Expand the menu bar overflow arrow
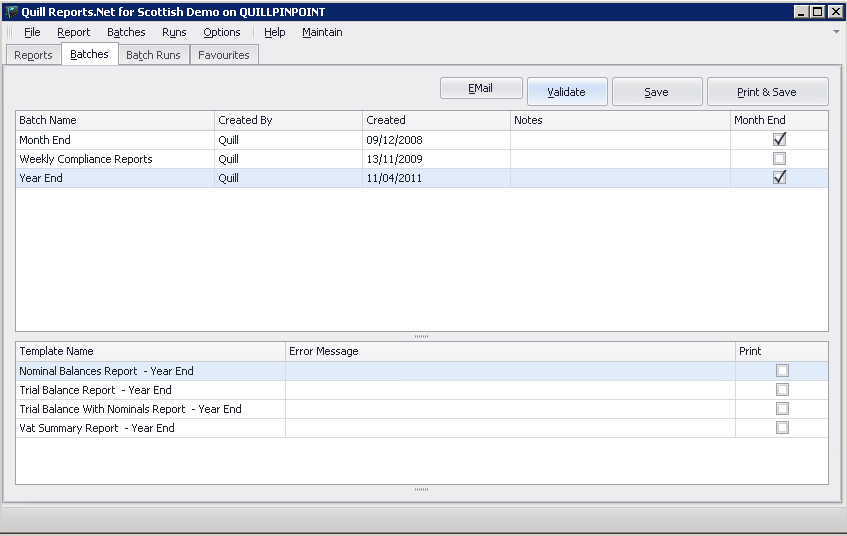The image size is (847, 536). pos(836,32)
